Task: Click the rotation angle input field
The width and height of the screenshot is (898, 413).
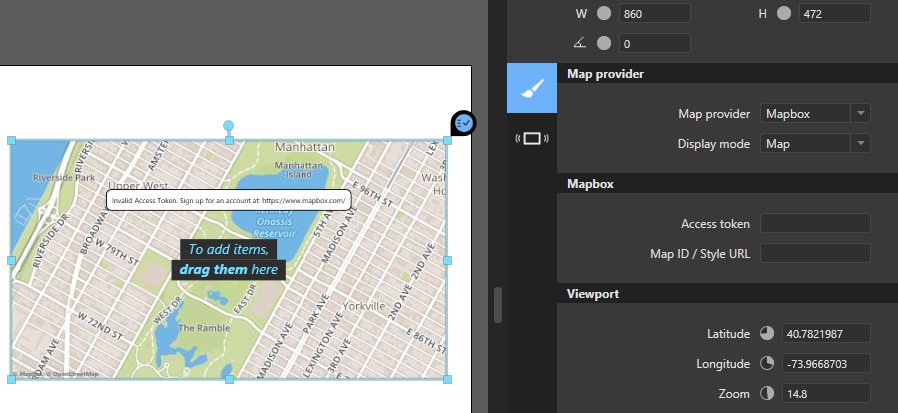Action: (x=654, y=43)
